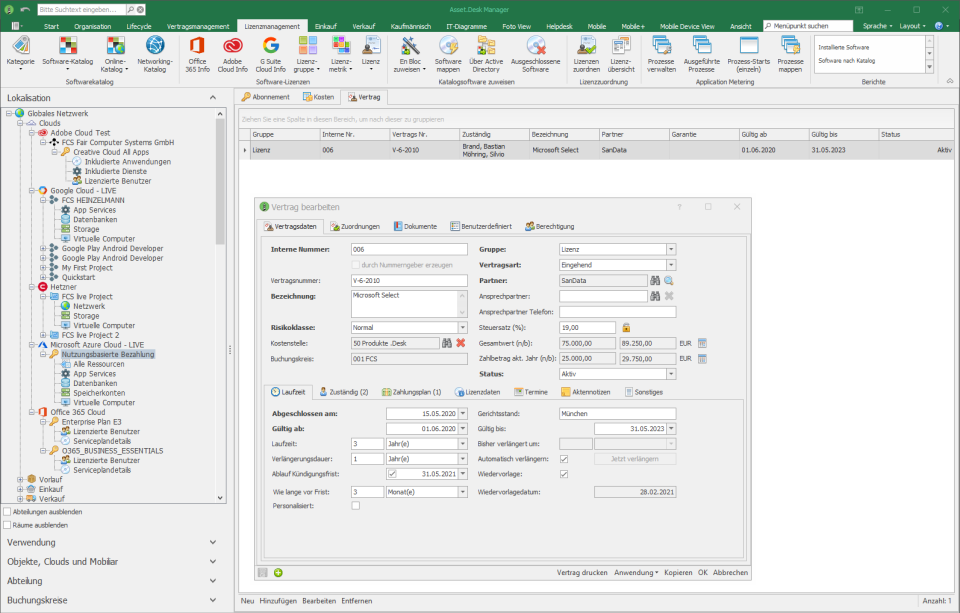Uncheck the Wiedervorlage checkbox
The width and height of the screenshot is (960, 613).
(563, 474)
